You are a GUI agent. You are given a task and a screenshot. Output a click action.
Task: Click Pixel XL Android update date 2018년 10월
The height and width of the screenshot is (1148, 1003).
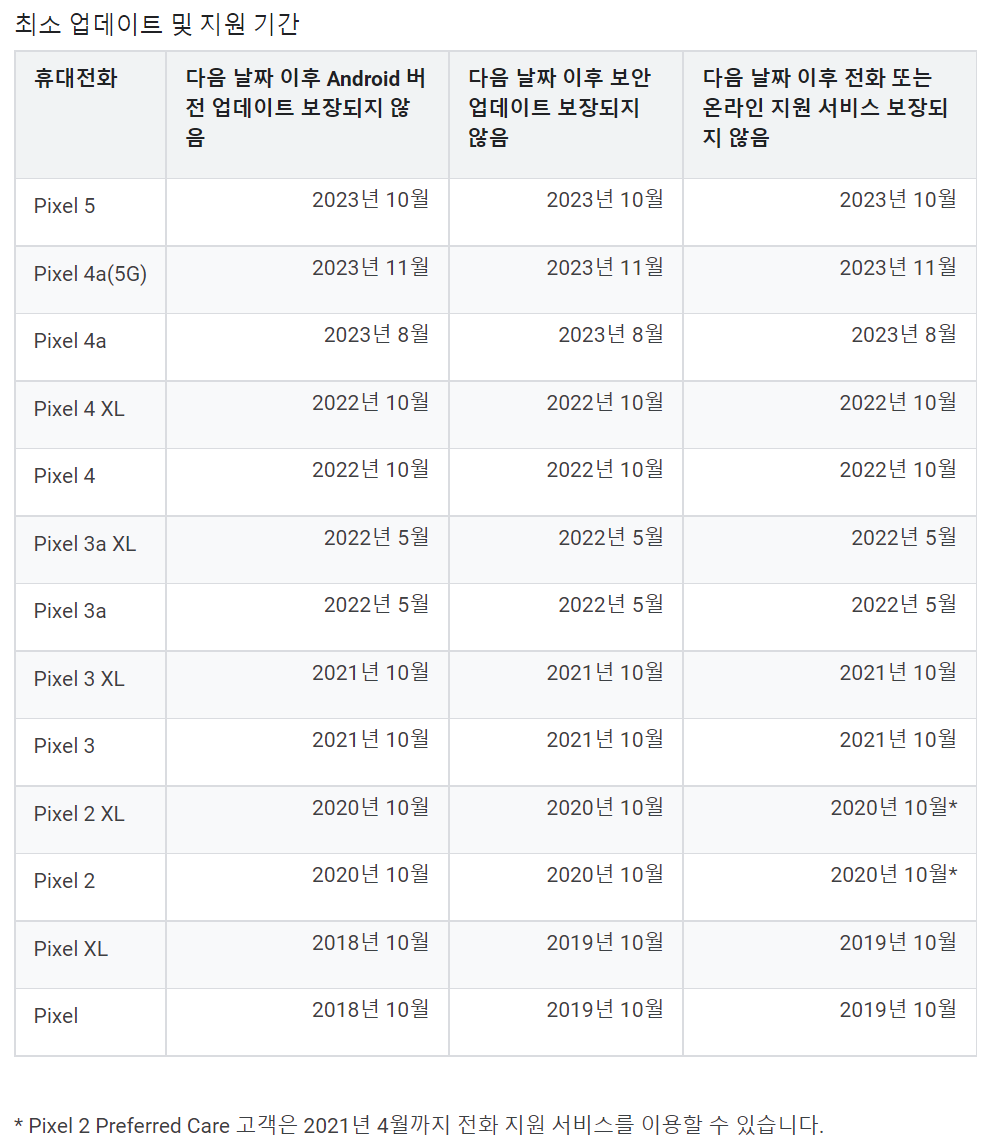click(x=370, y=942)
